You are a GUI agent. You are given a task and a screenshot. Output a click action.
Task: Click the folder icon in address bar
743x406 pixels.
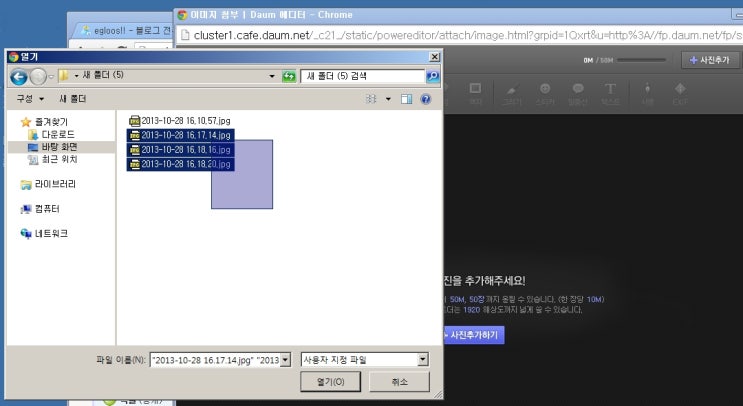63,75
